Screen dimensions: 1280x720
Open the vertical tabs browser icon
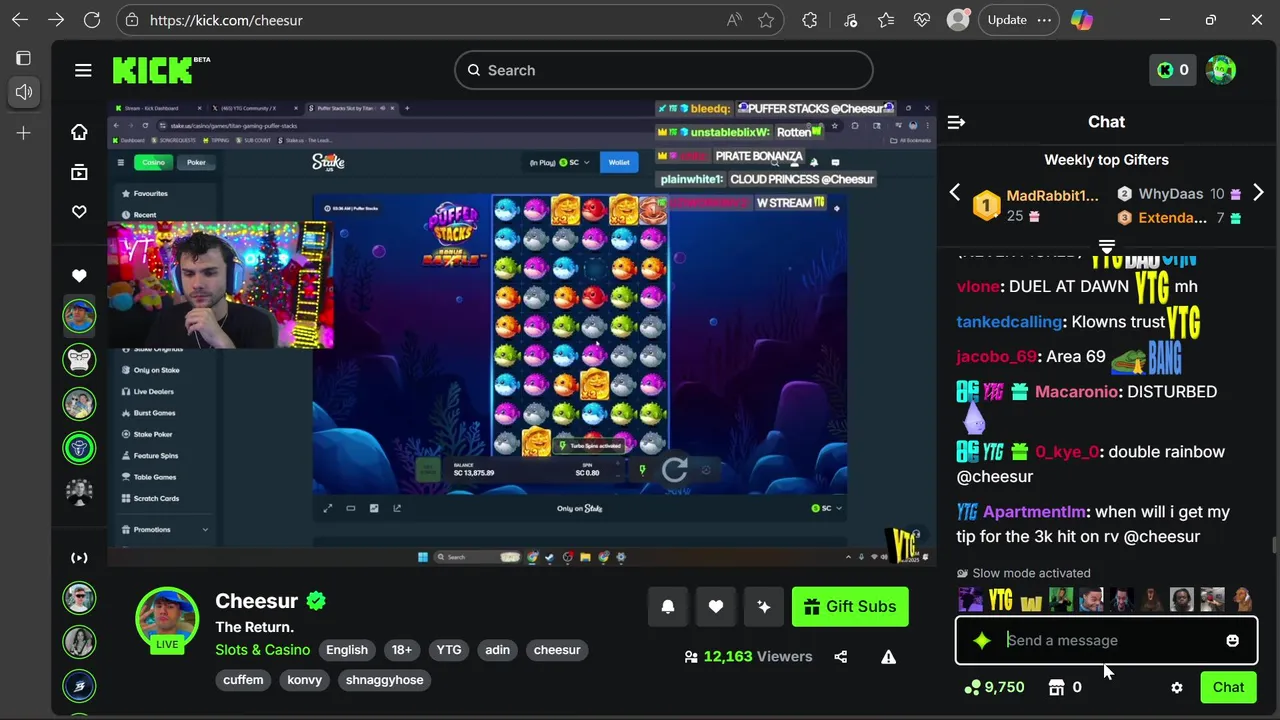[x=23, y=58]
